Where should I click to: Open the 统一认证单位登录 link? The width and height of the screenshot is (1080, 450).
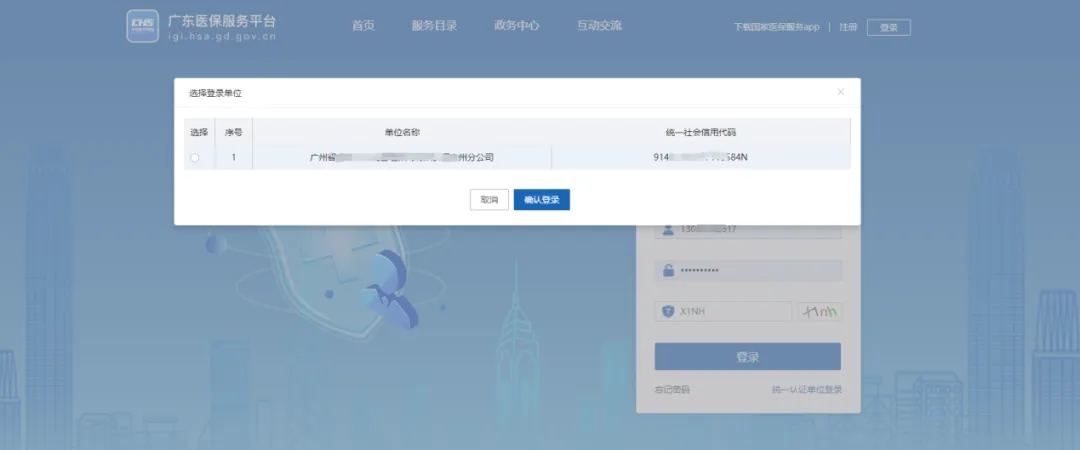click(806, 389)
